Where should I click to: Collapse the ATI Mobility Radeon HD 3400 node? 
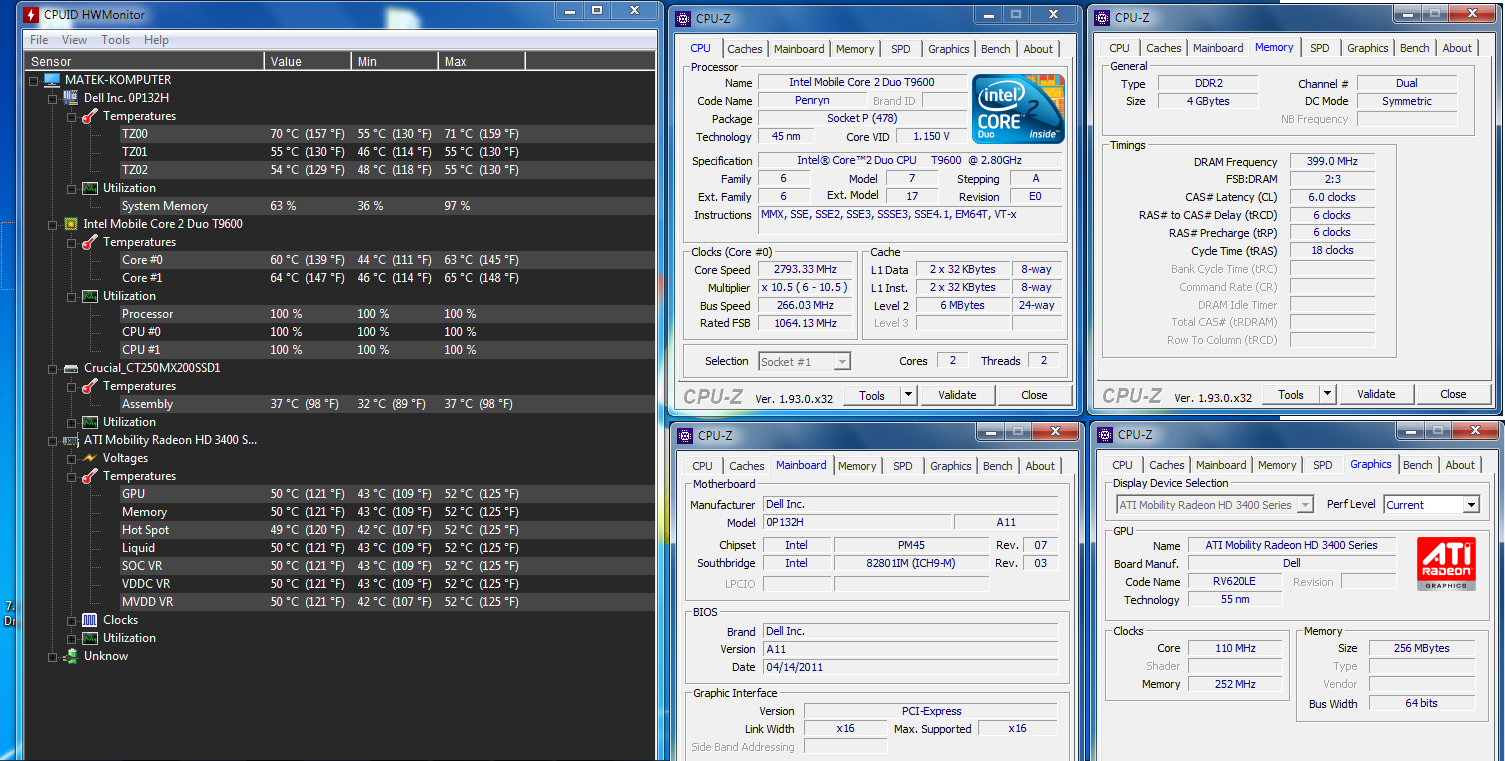click(53, 440)
